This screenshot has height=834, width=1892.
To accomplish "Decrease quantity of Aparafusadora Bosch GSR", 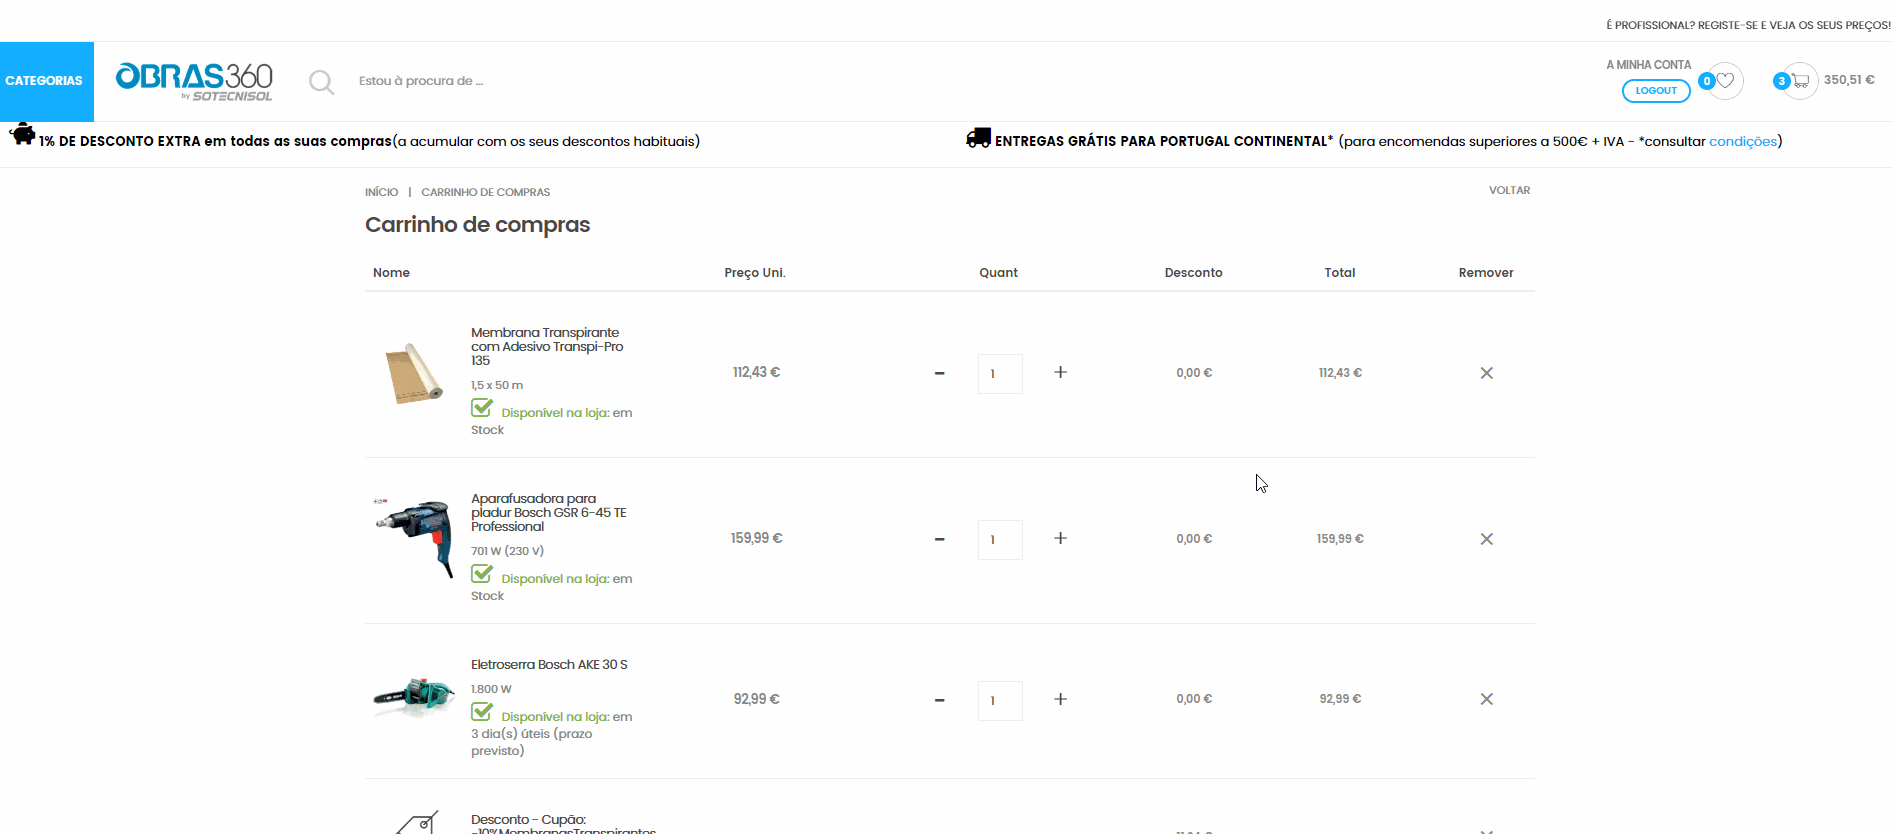I will click(x=940, y=539).
